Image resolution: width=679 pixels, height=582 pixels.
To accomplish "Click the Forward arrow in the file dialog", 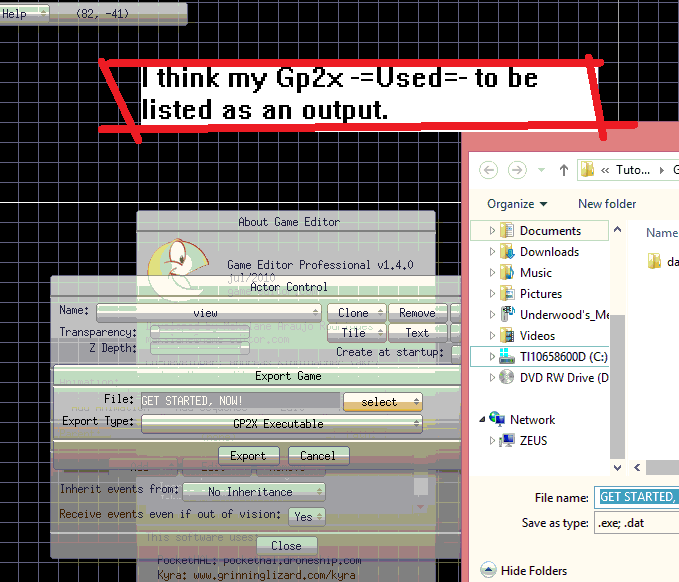I will (x=517, y=170).
